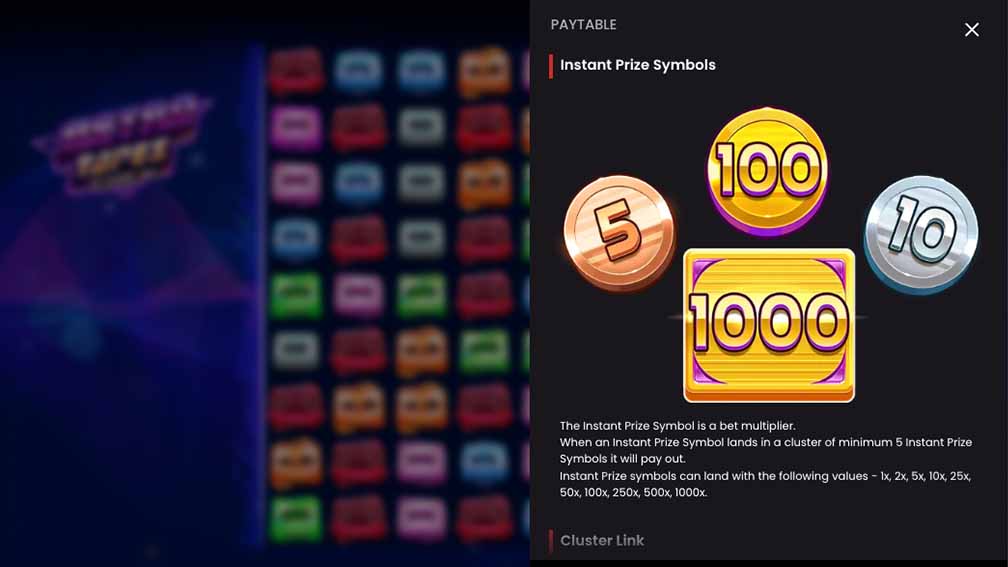Click the second-row pink cassette tile
Viewport: 1008px width, 567px height.
(296, 127)
